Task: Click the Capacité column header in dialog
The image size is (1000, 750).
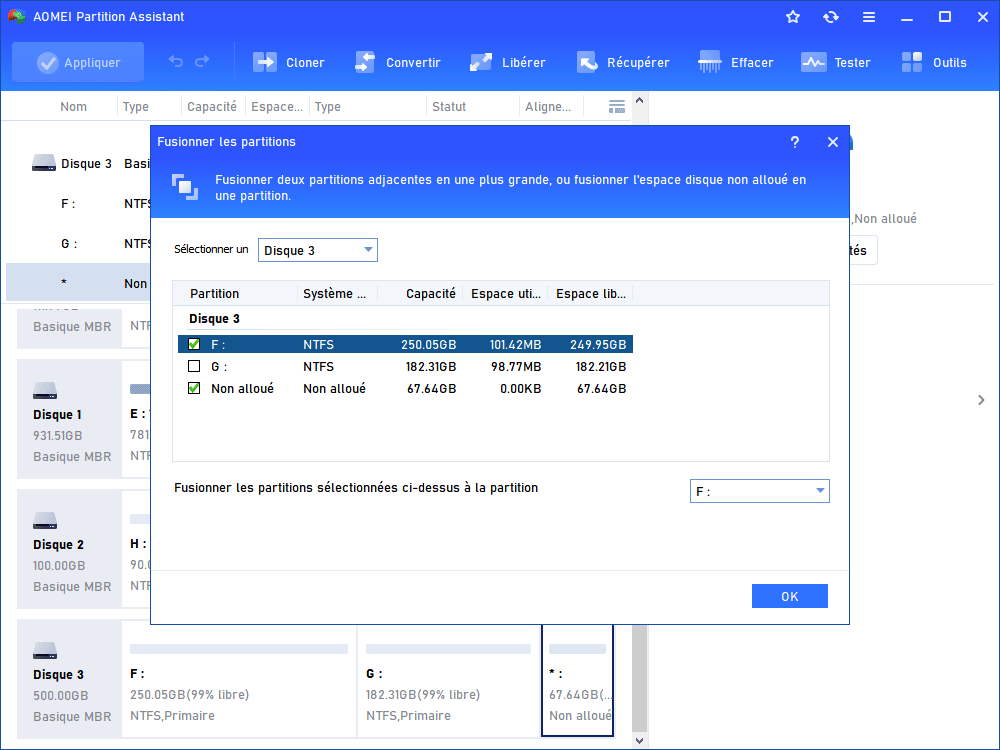Action: [x=430, y=293]
